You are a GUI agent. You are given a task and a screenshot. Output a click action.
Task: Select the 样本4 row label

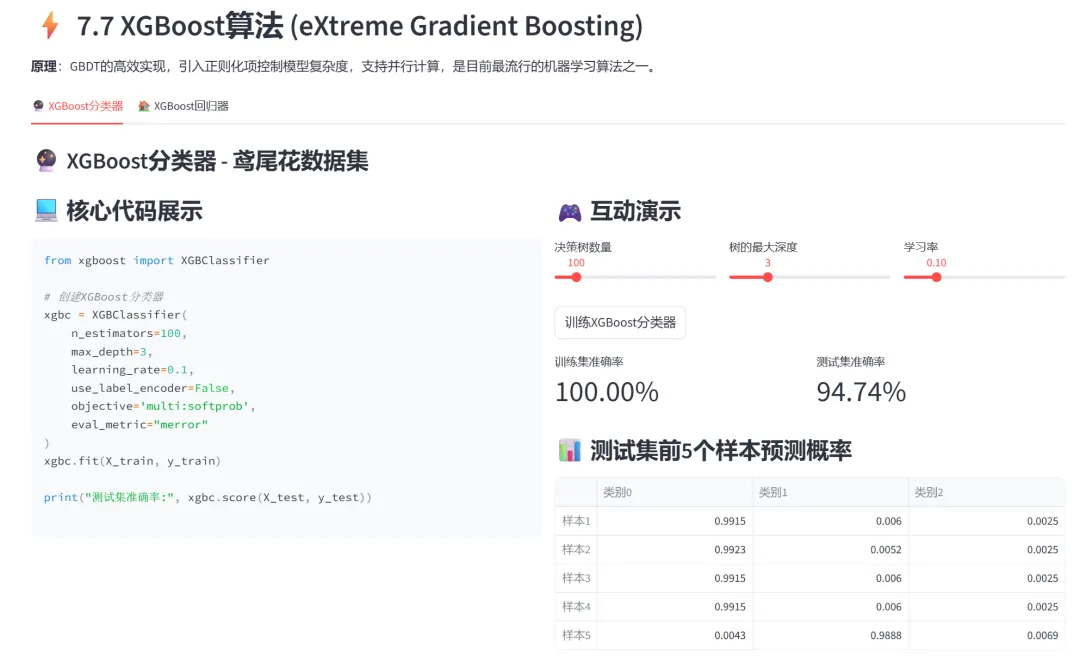(576, 607)
